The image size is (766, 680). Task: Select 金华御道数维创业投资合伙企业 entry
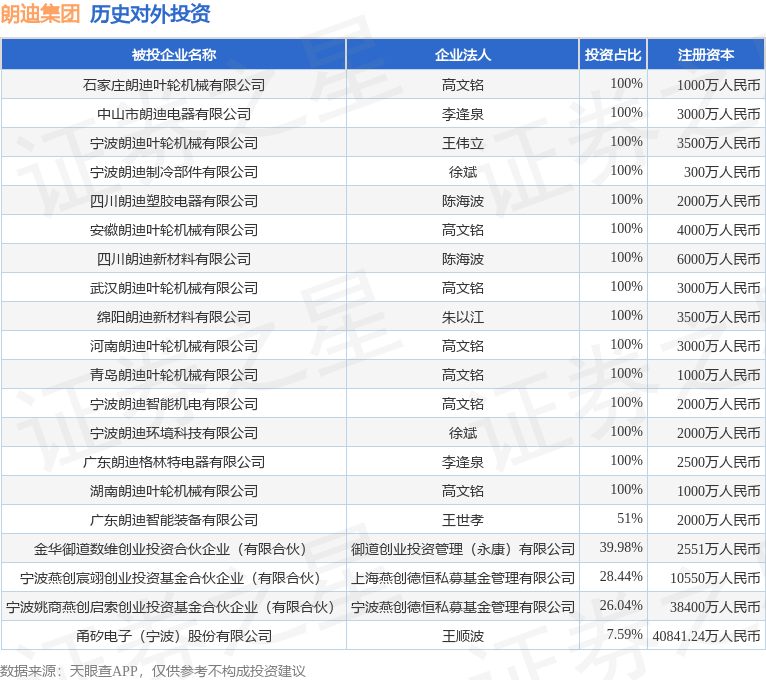(170, 549)
